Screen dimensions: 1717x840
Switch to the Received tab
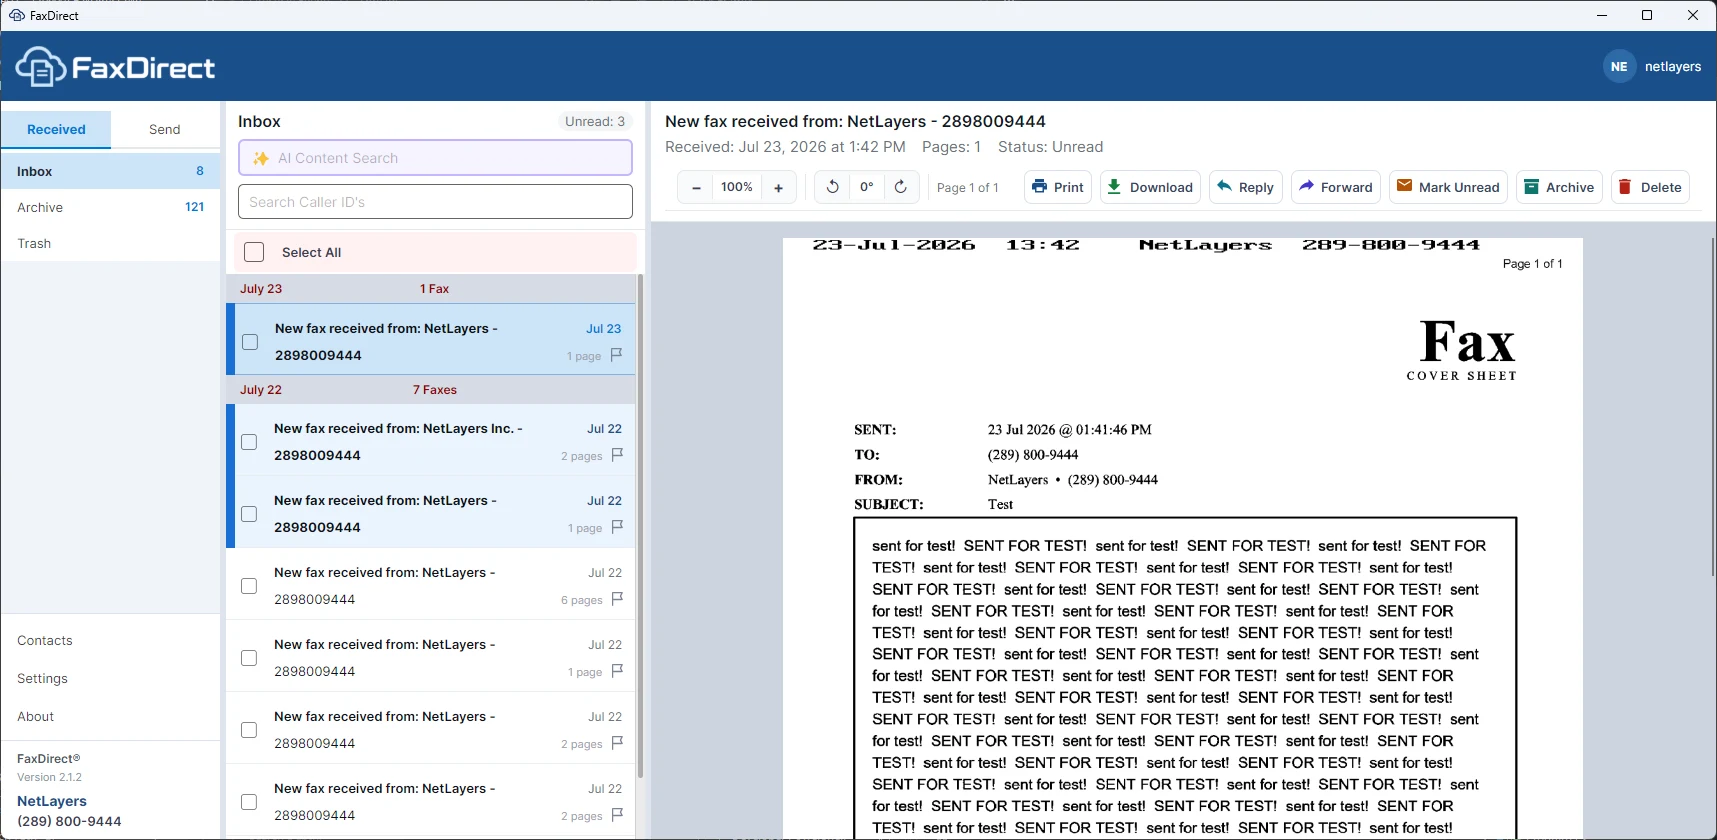point(56,129)
